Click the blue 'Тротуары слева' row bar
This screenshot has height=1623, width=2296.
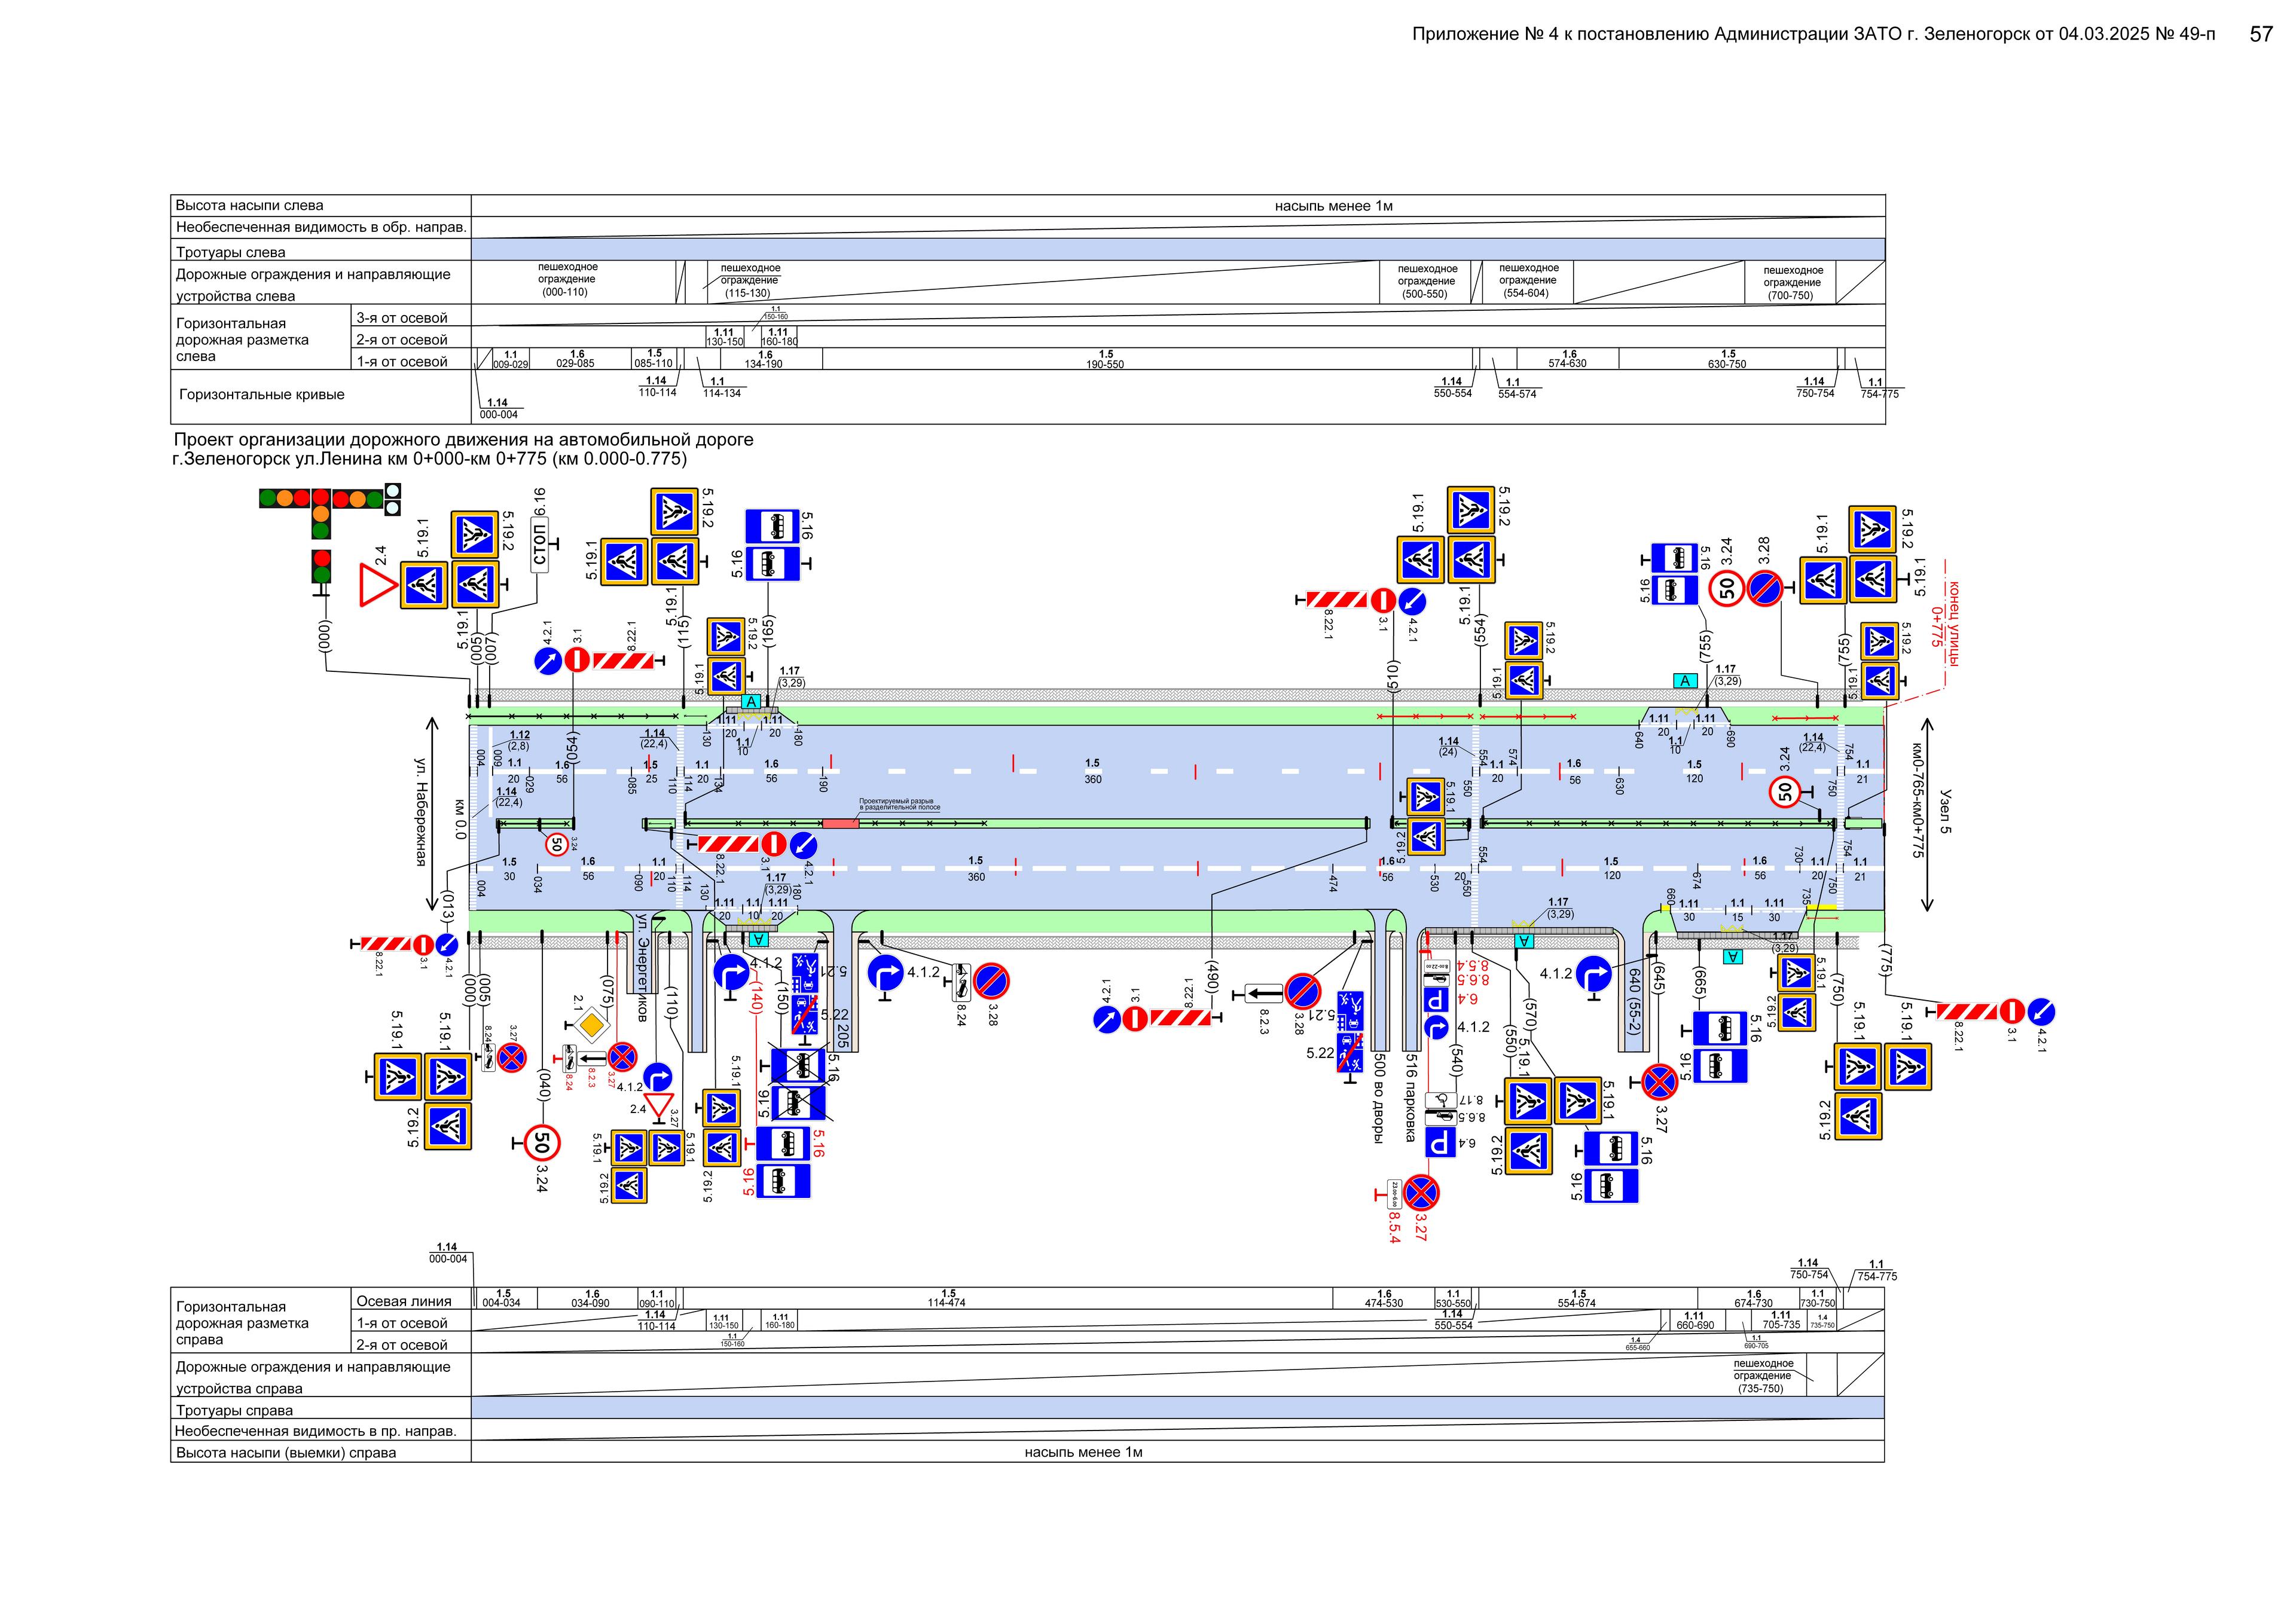pos(1177,250)
